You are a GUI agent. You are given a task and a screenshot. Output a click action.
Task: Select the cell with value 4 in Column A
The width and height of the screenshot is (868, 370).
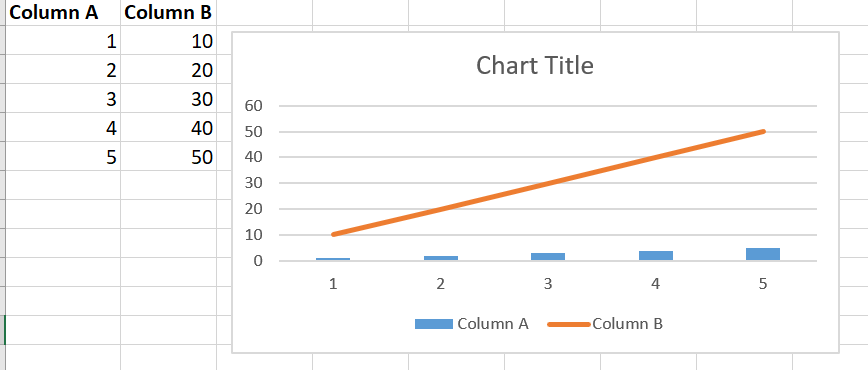tap(63, 127)
